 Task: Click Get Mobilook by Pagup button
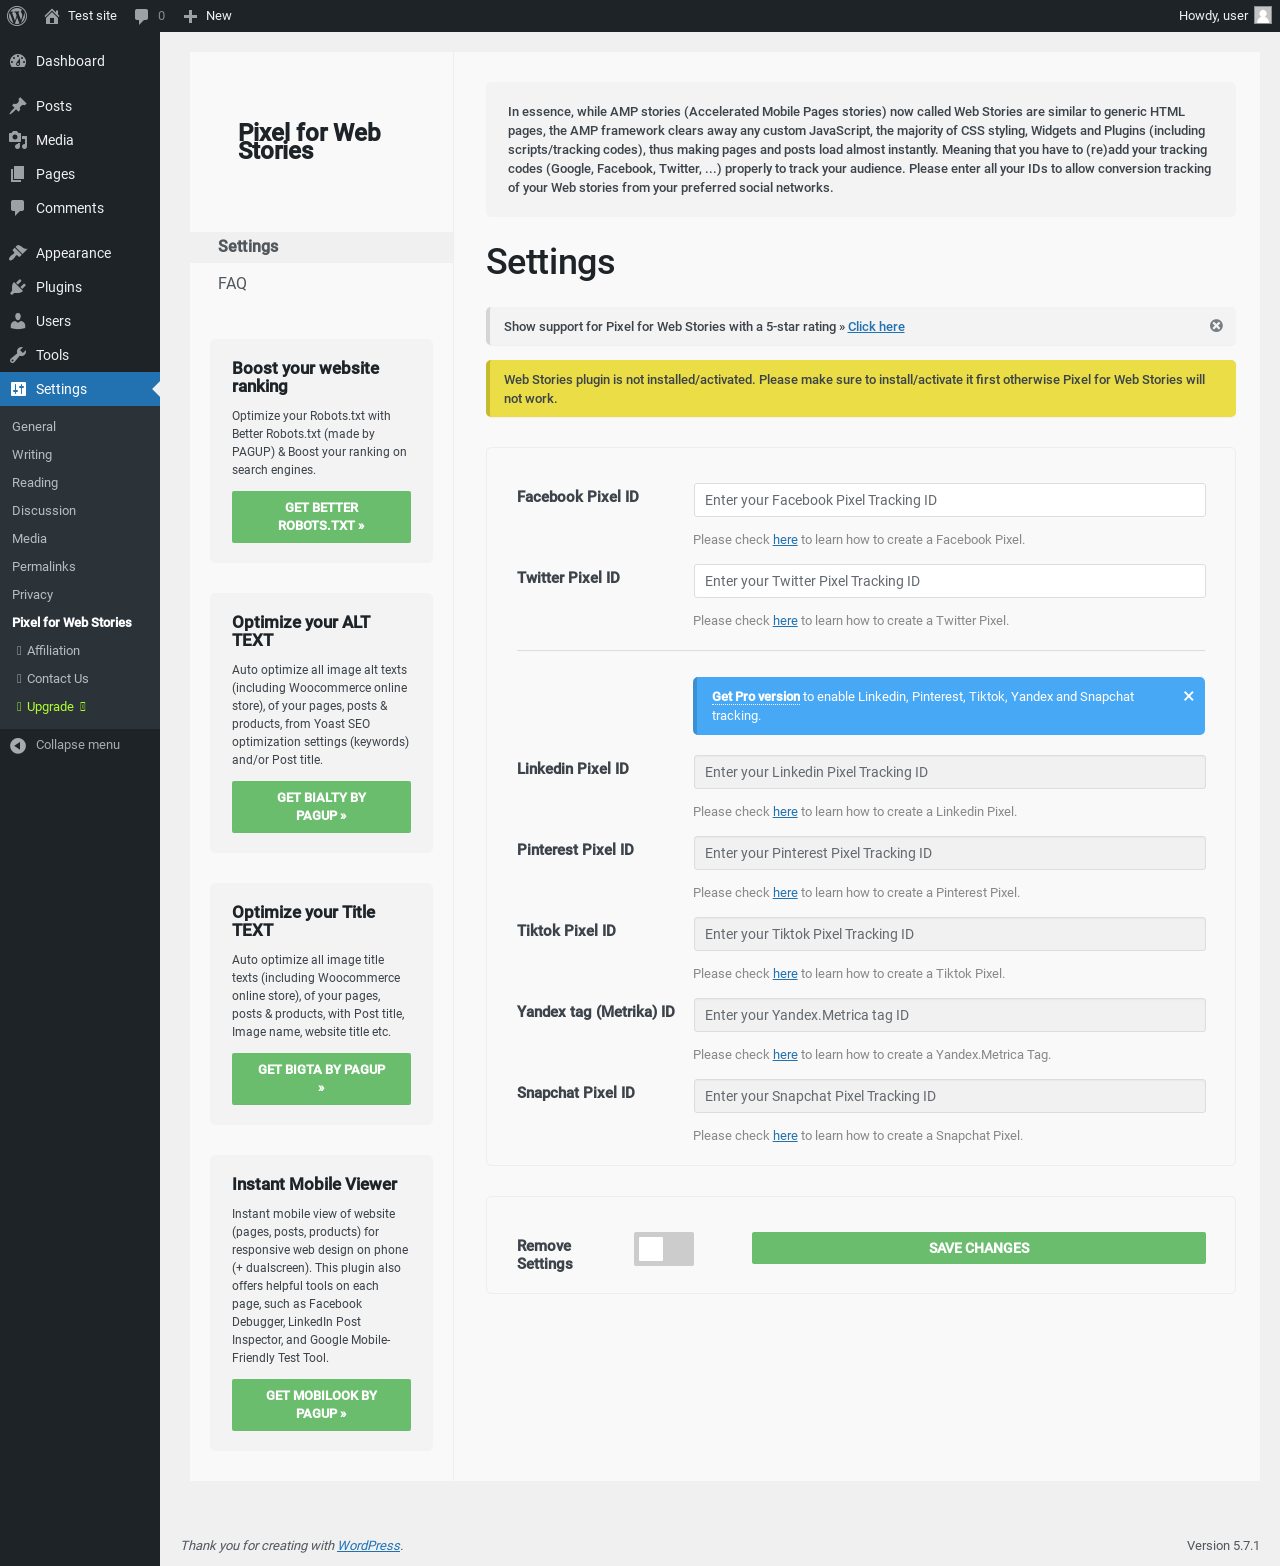point(321,1405)
